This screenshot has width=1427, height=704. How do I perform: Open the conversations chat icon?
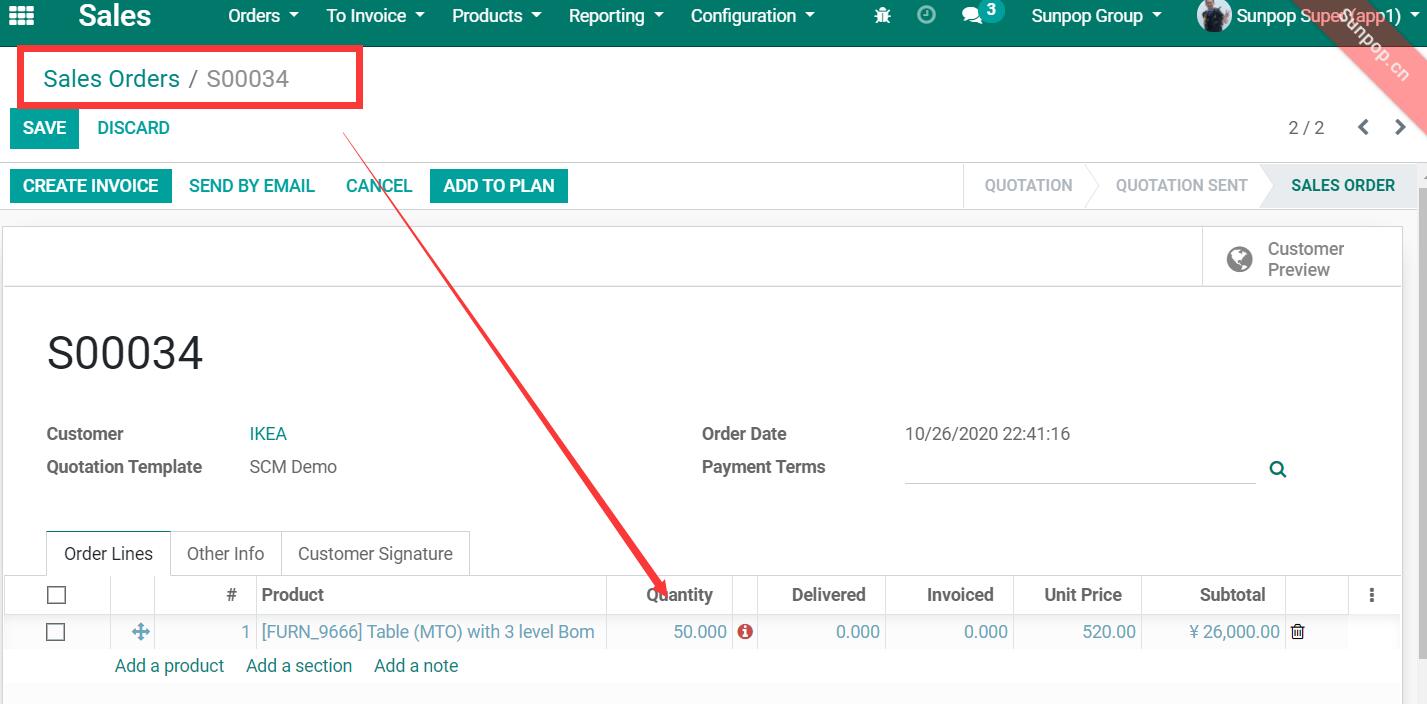972,16
